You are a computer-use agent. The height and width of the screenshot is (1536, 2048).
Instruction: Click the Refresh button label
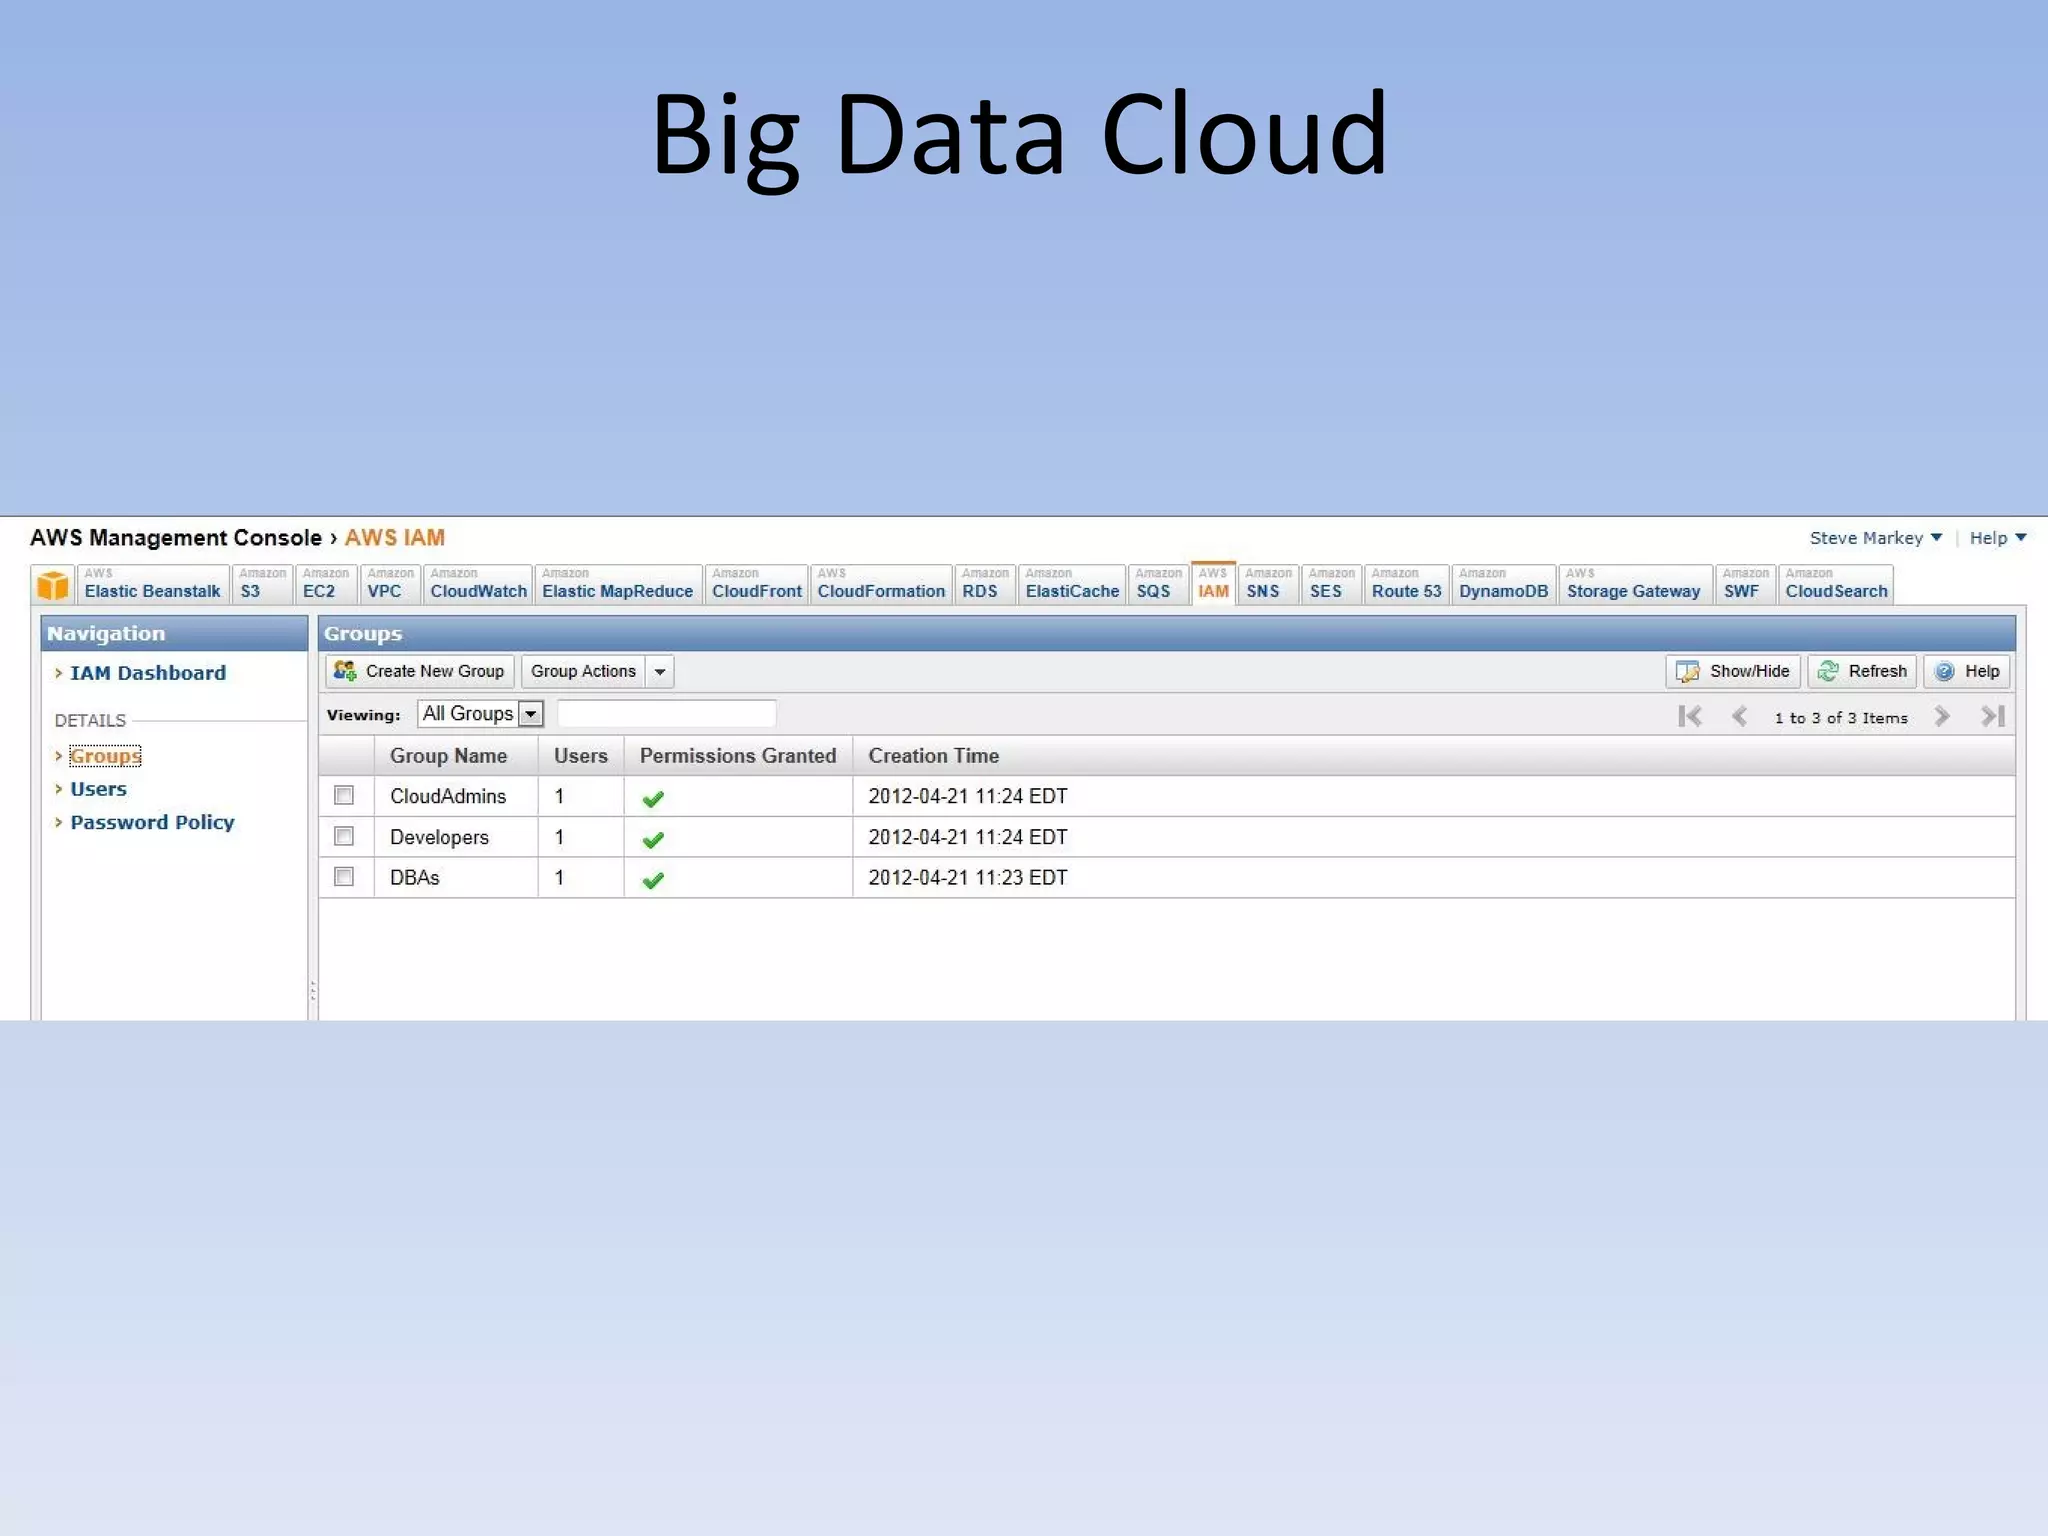click(x=1877, y=671)
